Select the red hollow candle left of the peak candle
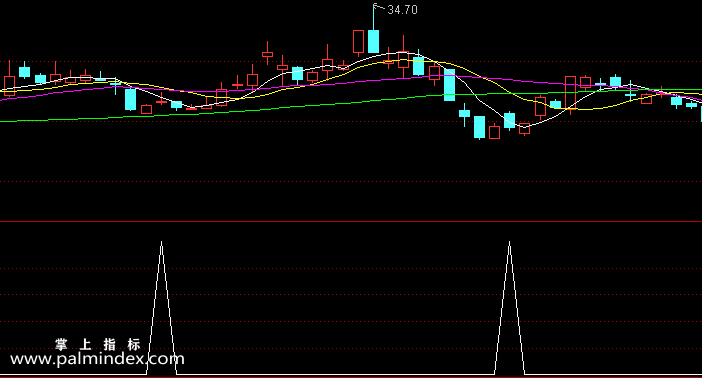Screen dimensions: 702x378 pos(358,42)
